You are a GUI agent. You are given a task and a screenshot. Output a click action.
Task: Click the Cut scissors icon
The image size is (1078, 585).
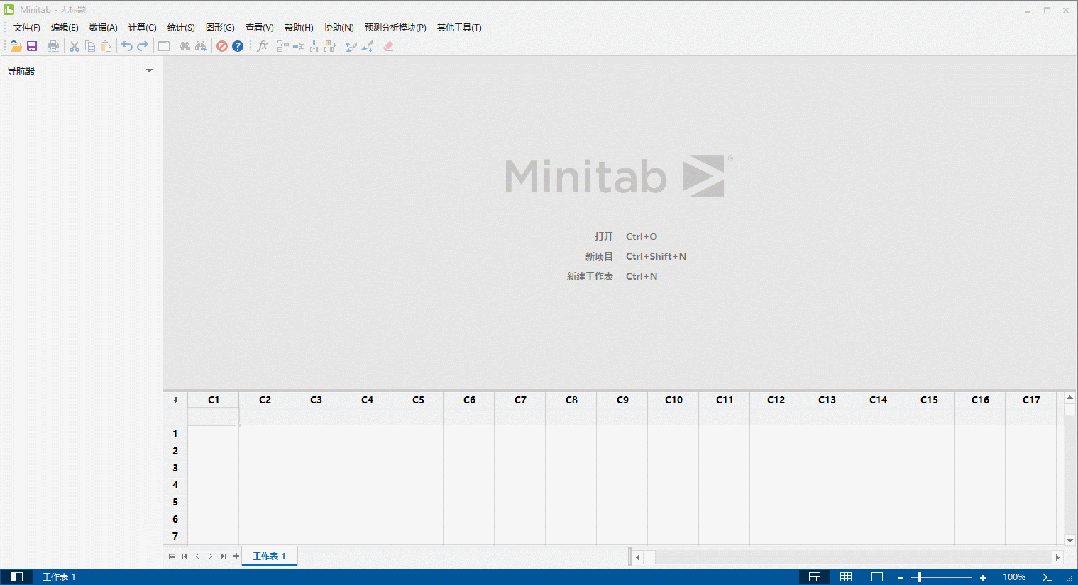click(x=74, y=46)
